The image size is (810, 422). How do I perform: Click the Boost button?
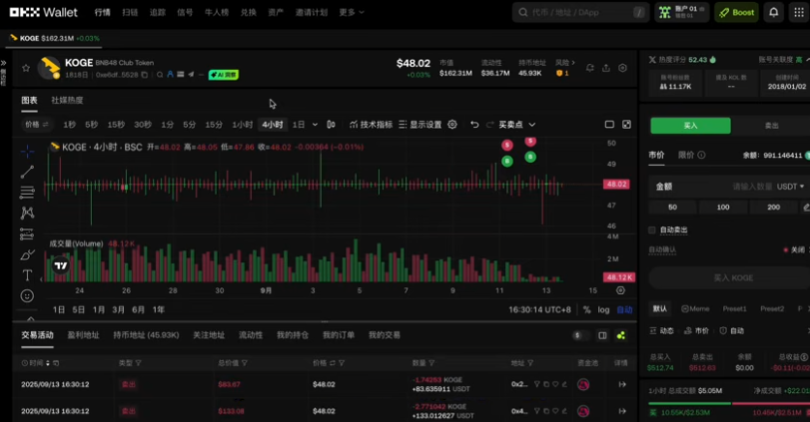737,12
